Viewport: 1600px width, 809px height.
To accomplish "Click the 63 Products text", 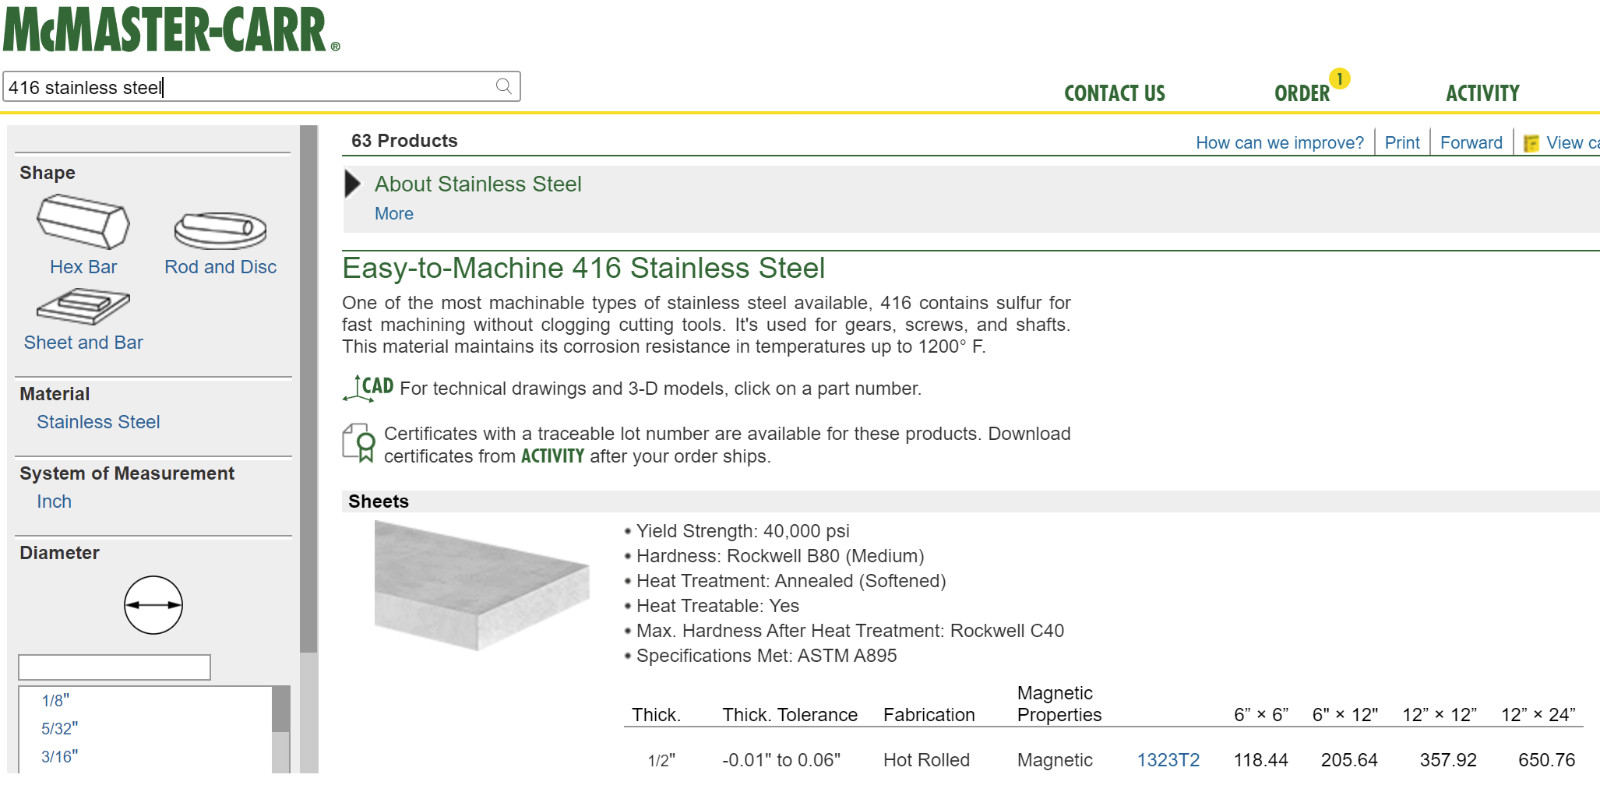I will (404, 141).
